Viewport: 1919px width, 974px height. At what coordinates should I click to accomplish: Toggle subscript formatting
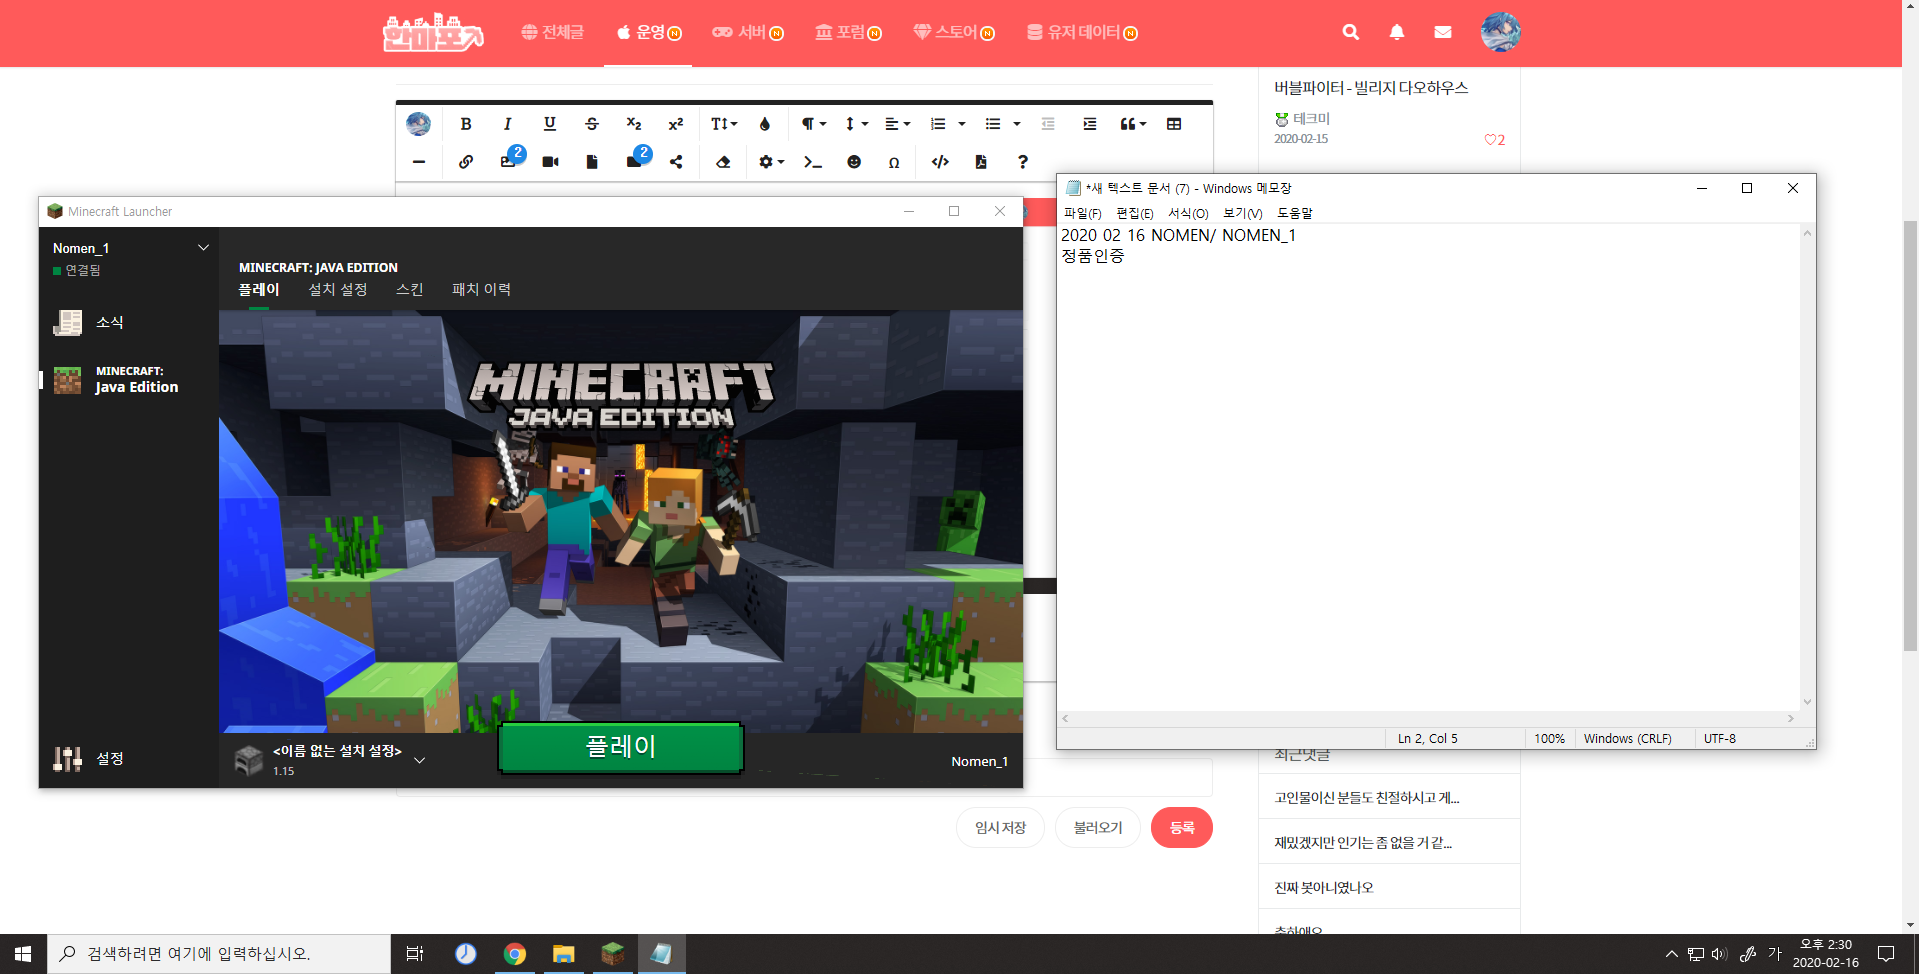[x=634, y=124]
